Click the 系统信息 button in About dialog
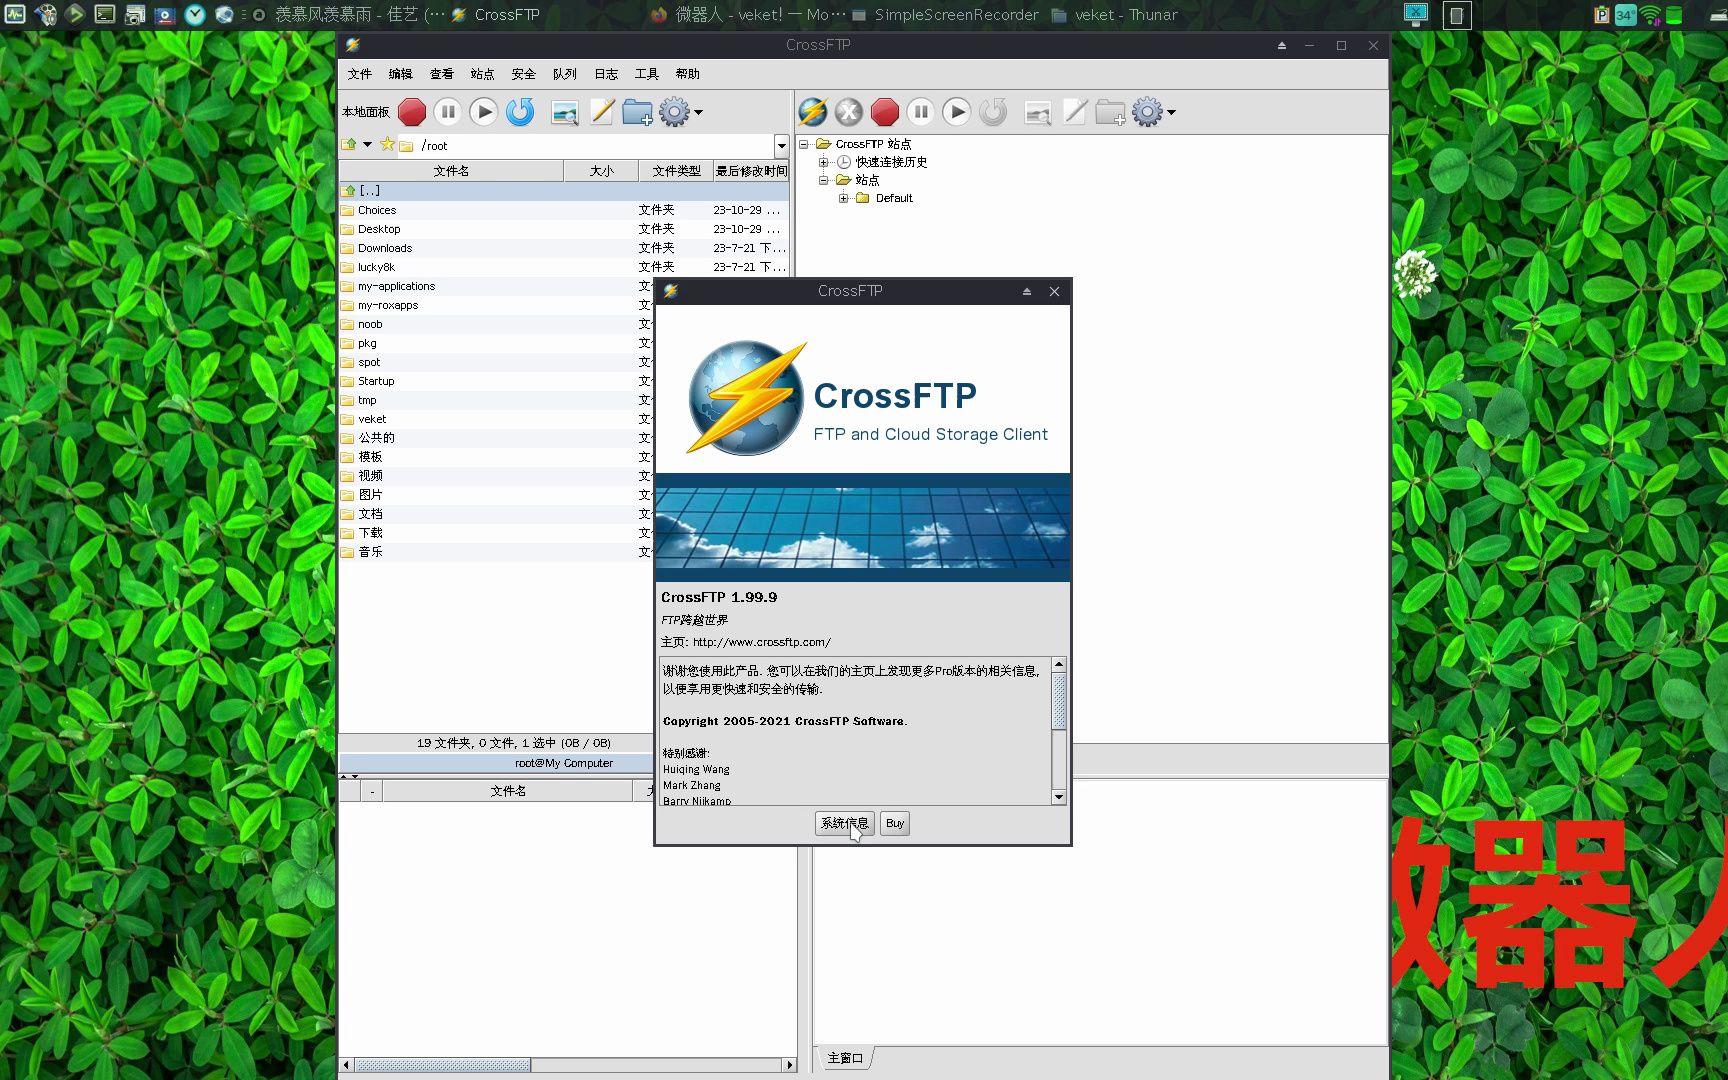Viewport: 1728px width, 1080px height. (x=845, y=824)
